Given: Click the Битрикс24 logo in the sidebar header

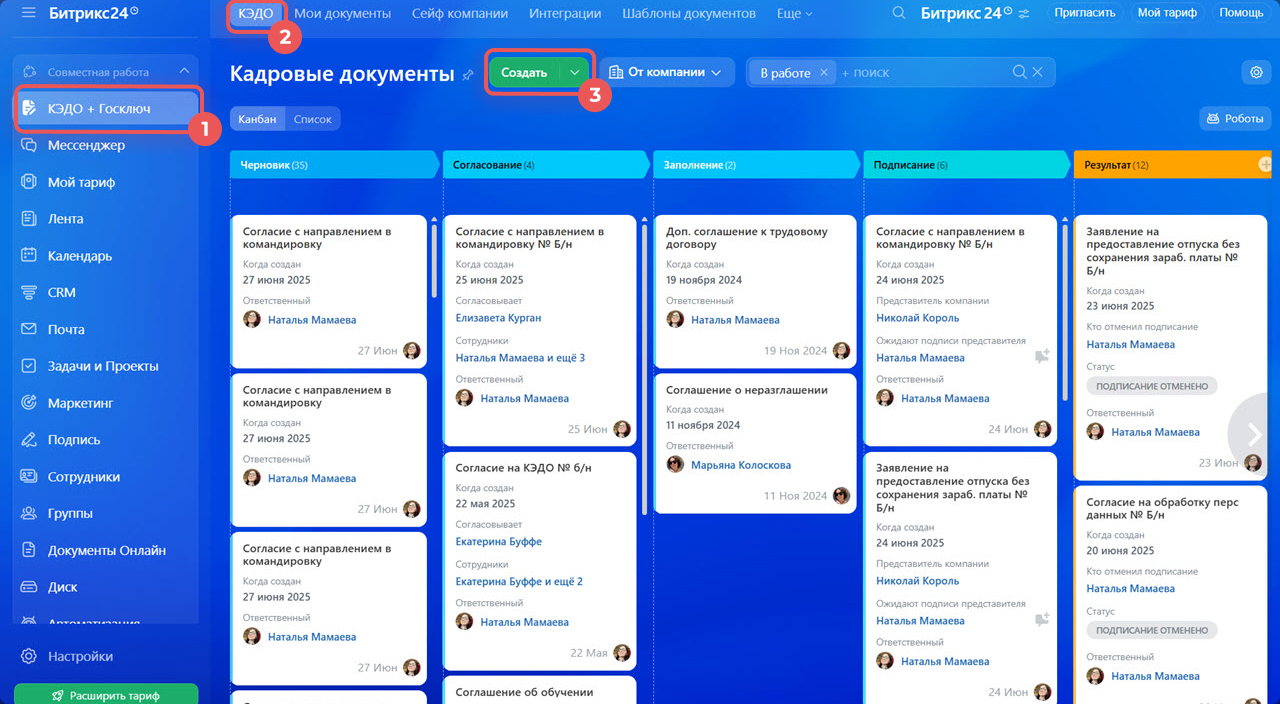Looking at the screenshot, I should 93,13.
